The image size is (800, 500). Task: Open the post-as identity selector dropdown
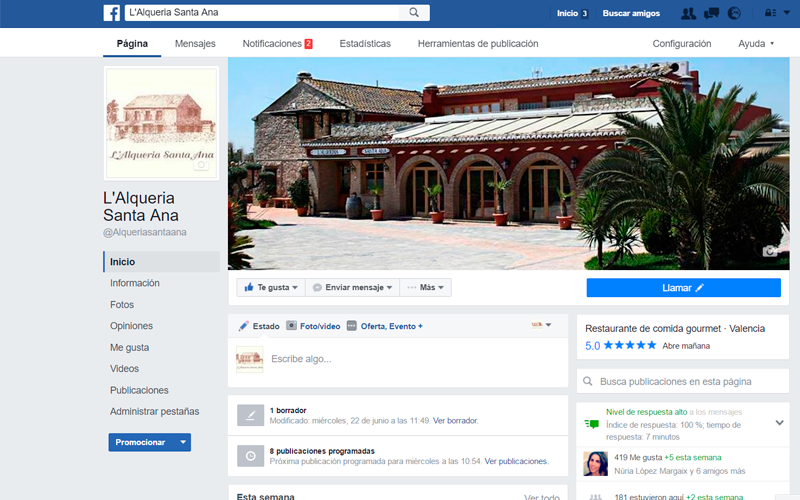(541, 324)
